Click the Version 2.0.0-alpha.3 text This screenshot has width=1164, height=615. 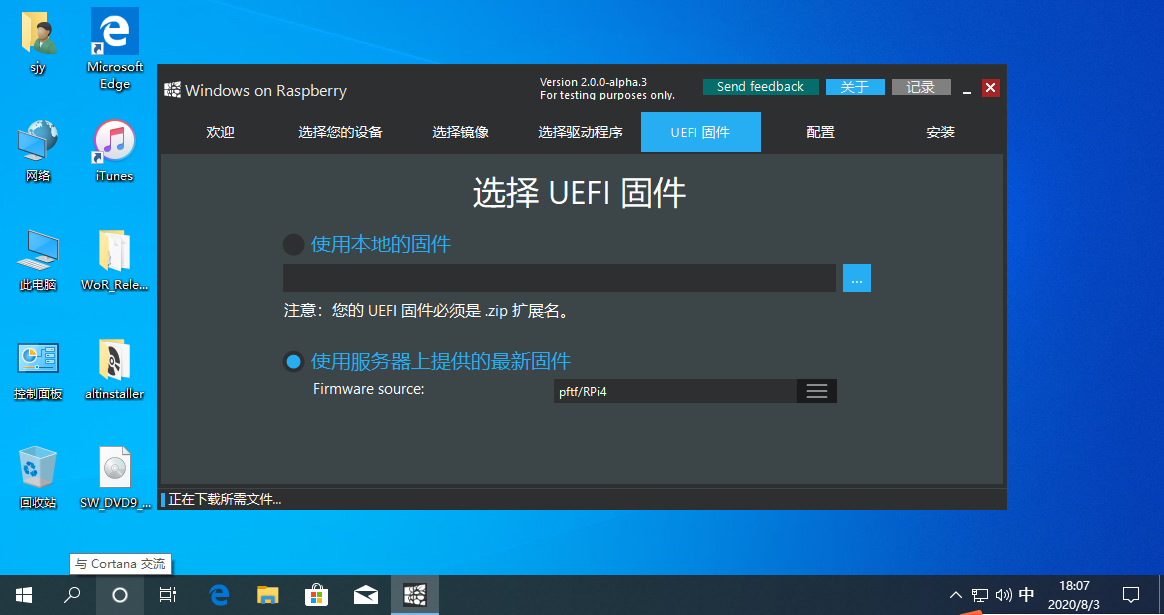(x=593, y=82)
